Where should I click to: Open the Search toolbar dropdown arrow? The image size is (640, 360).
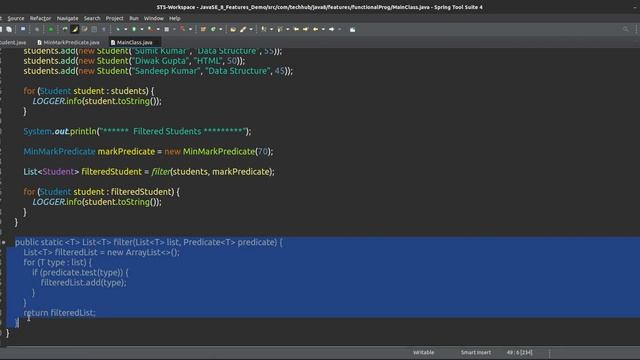[x=251, y=29]
